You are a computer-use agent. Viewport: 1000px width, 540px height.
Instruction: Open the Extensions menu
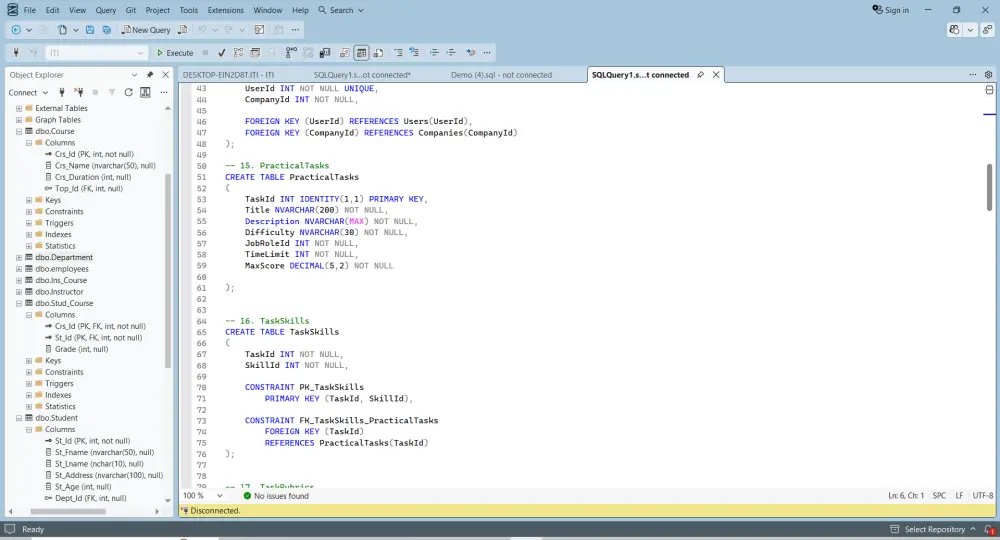pos(226,10)
